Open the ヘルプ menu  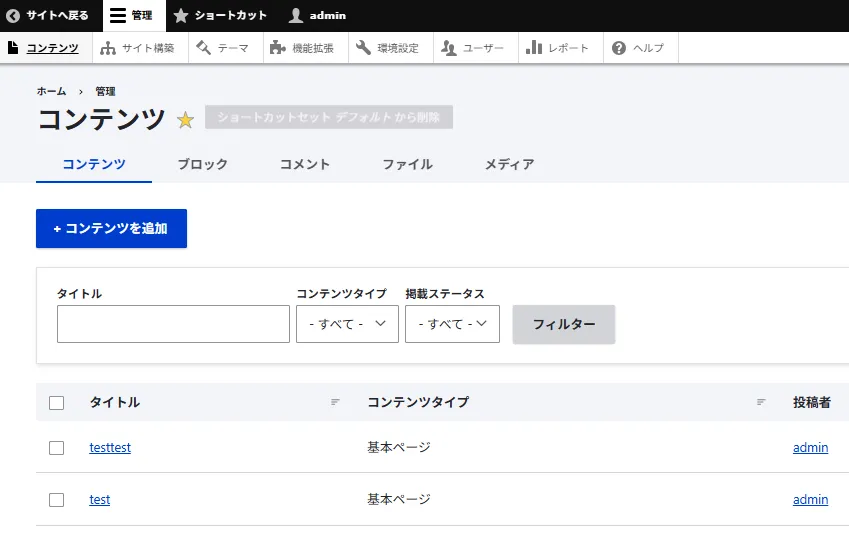click(x=638, y=48)
